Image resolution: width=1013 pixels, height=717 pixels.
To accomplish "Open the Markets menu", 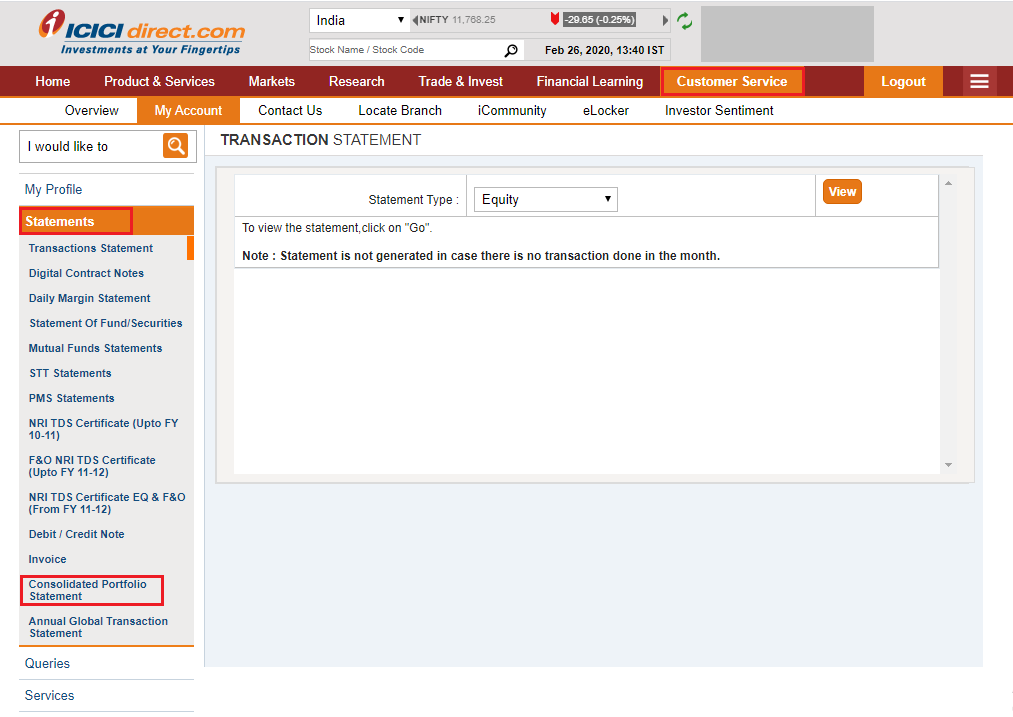I will pos(271,81).
